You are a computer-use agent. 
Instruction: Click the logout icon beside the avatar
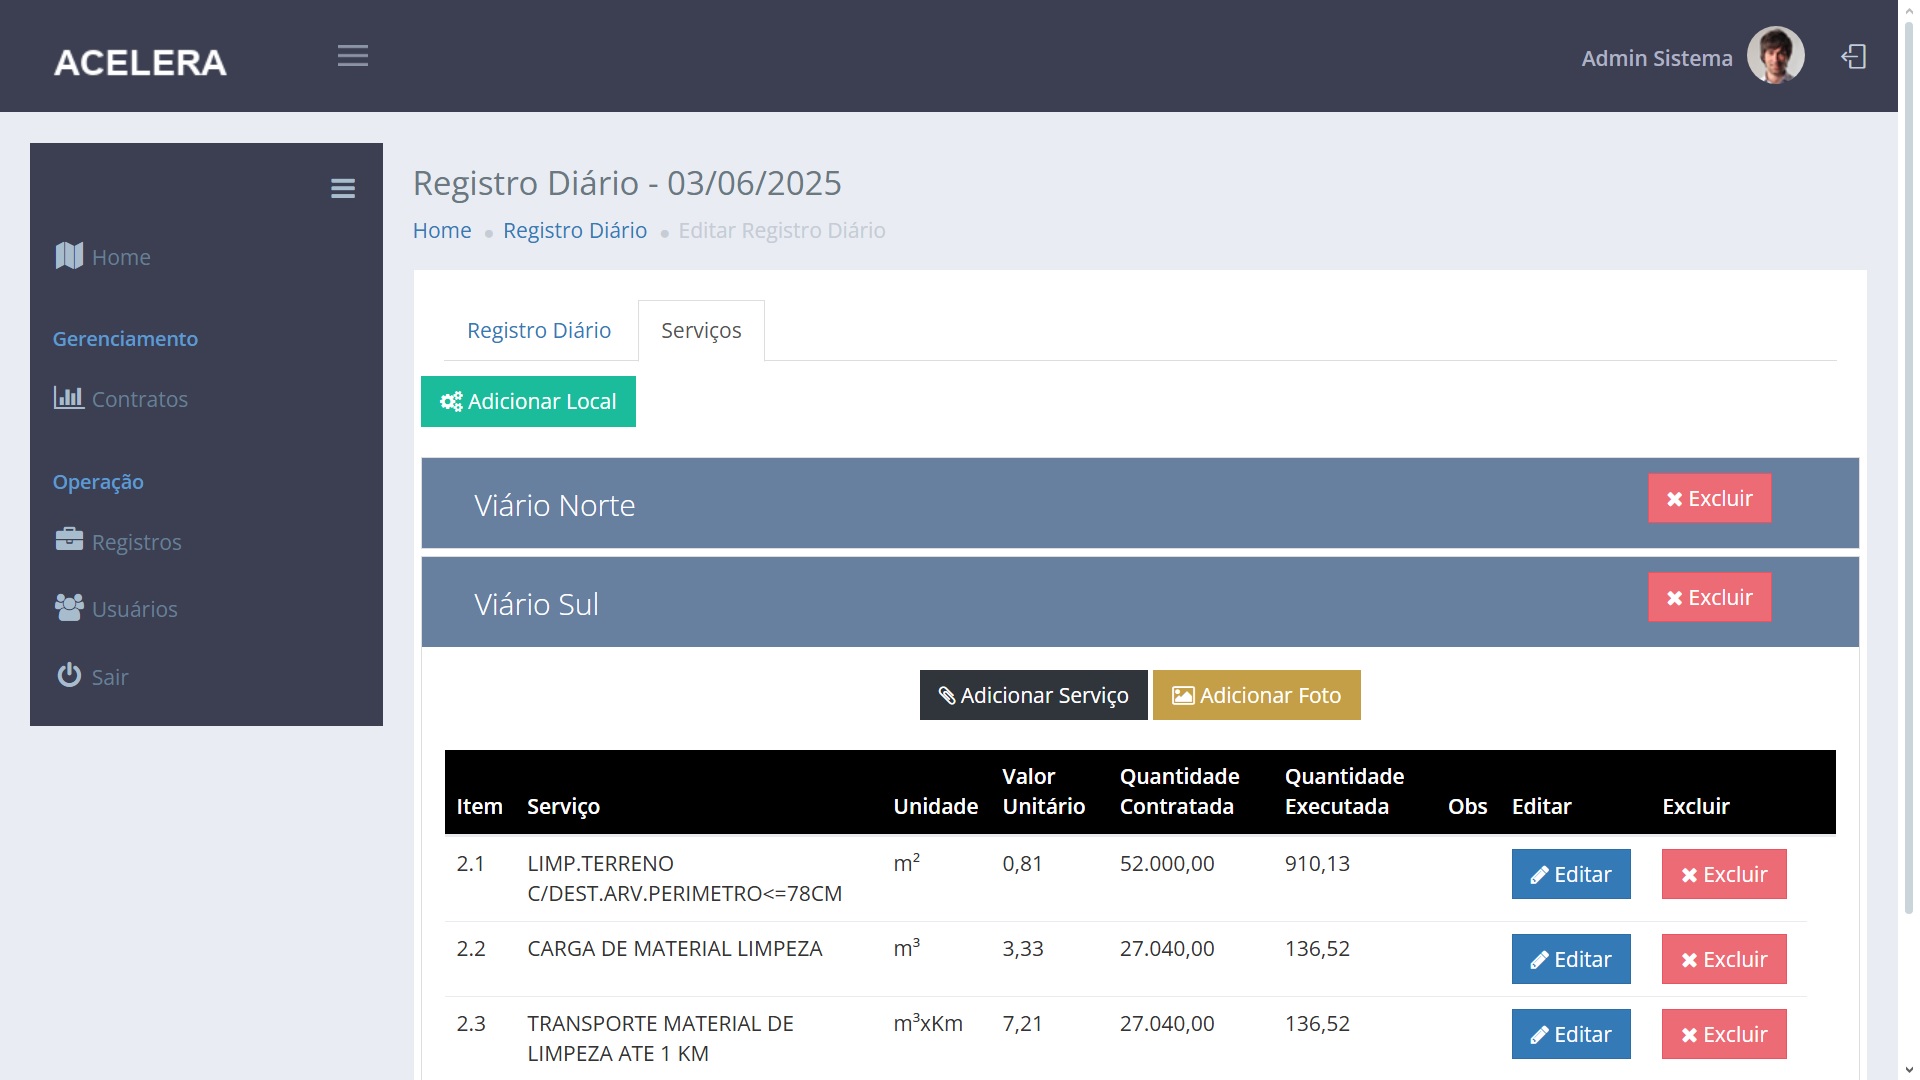(x=1853, y=57)
